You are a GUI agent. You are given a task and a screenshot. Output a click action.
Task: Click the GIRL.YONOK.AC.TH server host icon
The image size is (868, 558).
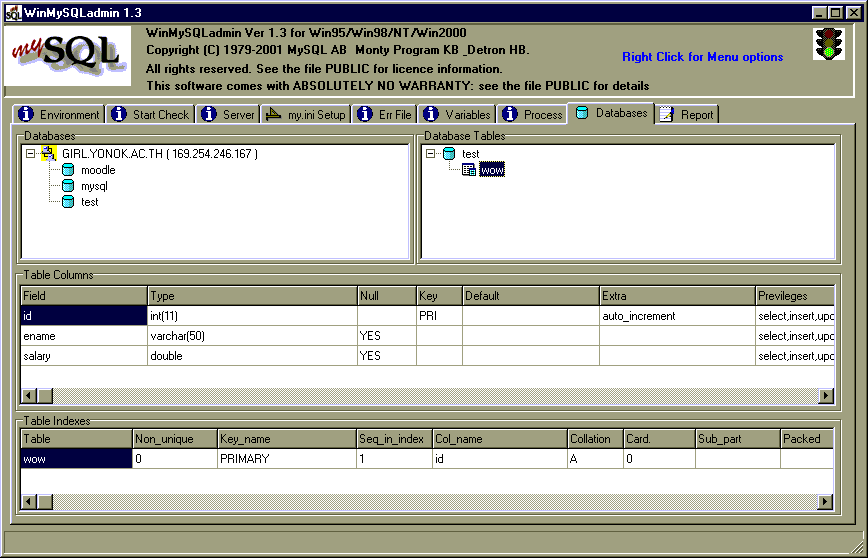49,154
